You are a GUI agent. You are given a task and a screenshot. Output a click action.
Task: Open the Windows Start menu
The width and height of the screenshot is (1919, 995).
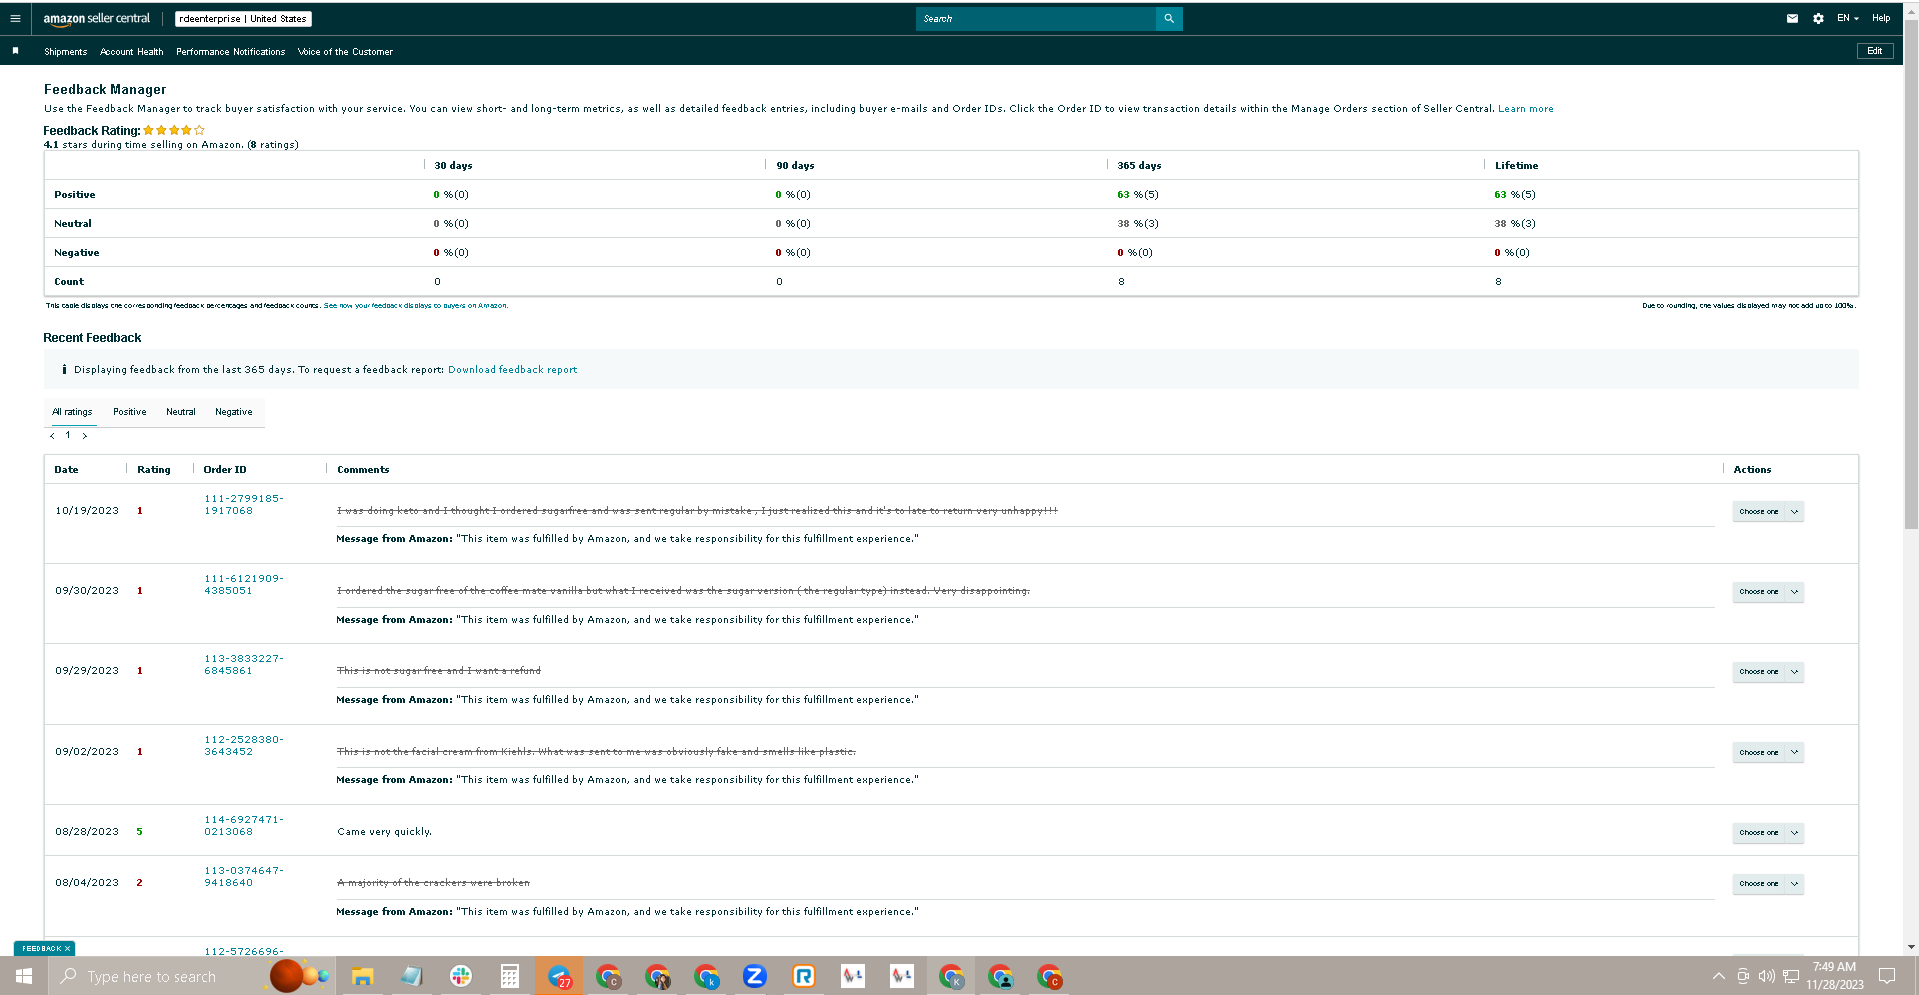[x=24, y=976]
